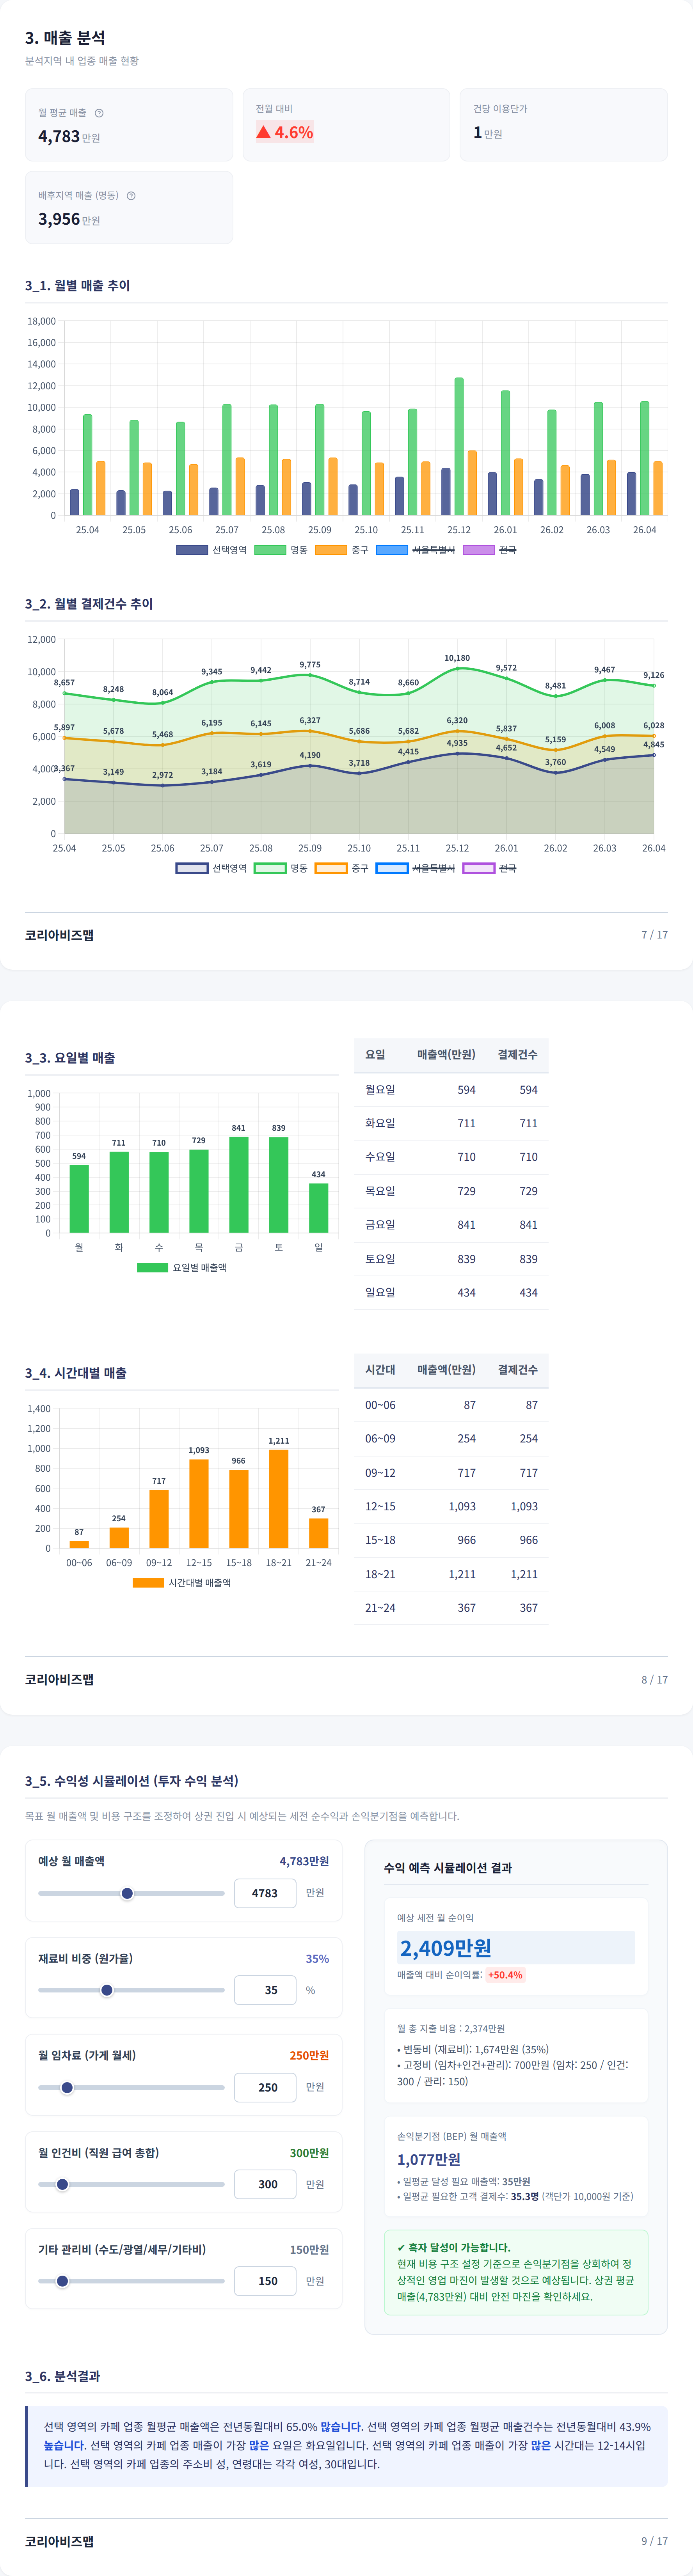693x2576 pixels.
Task: Click the 3_2. 월별 결제건수 추이 heading
Action: point(89,604)
